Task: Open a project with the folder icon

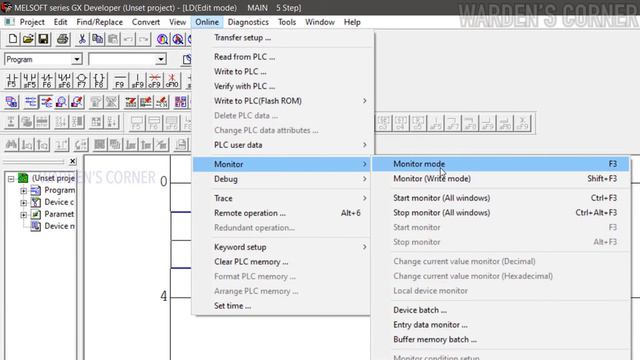Action: point(28,39)
